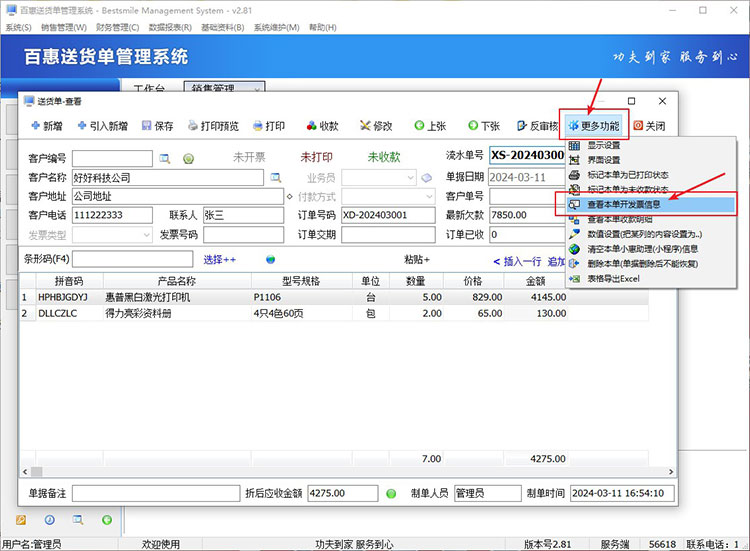Open the 财务管理(C) menu
The height and width of the screenshot is (551, 750).
tap(117, 28)
